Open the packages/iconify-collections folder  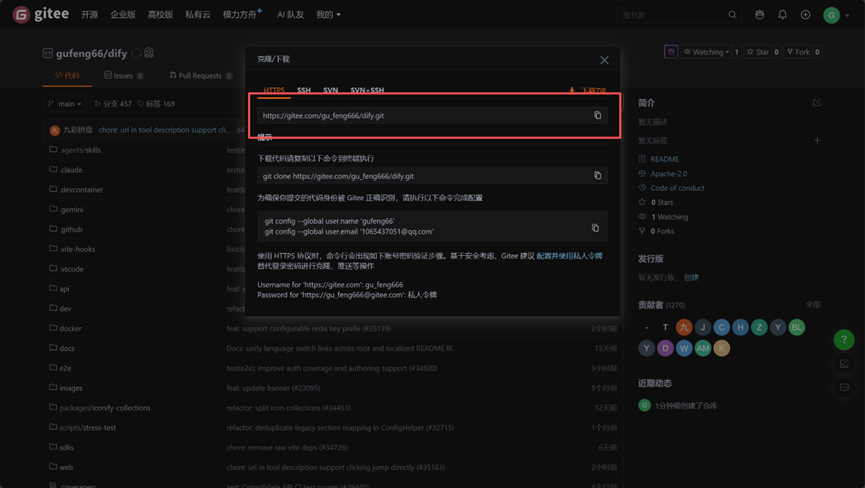coord(105,408)
